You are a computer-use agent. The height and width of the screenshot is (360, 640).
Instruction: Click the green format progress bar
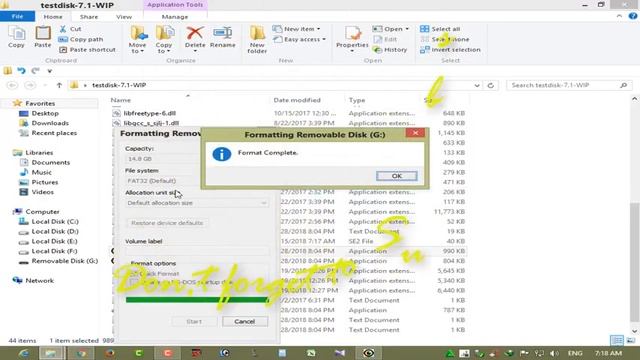tap(197, 300)
